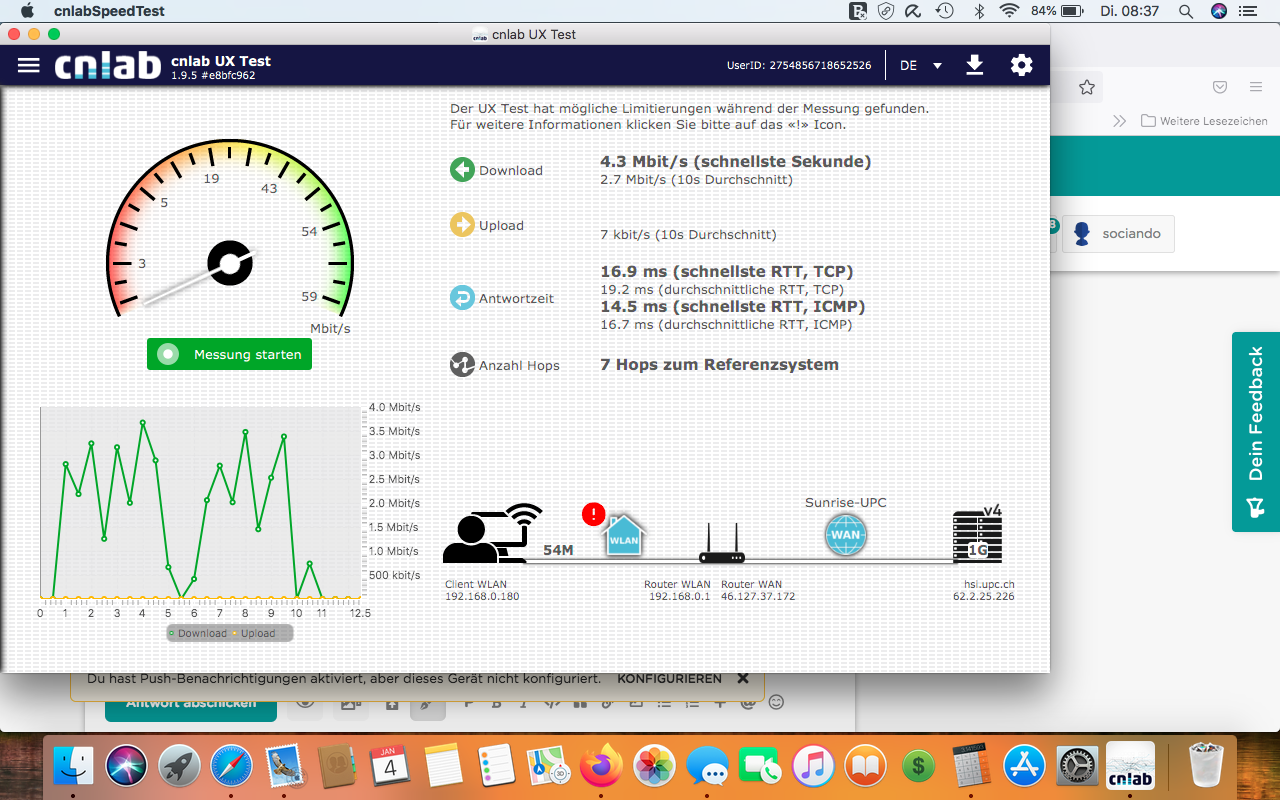The height and width of the screenshot is (800, 1280).
Task: Click the KONFIGURIEREN link
Action: (669, 678)
